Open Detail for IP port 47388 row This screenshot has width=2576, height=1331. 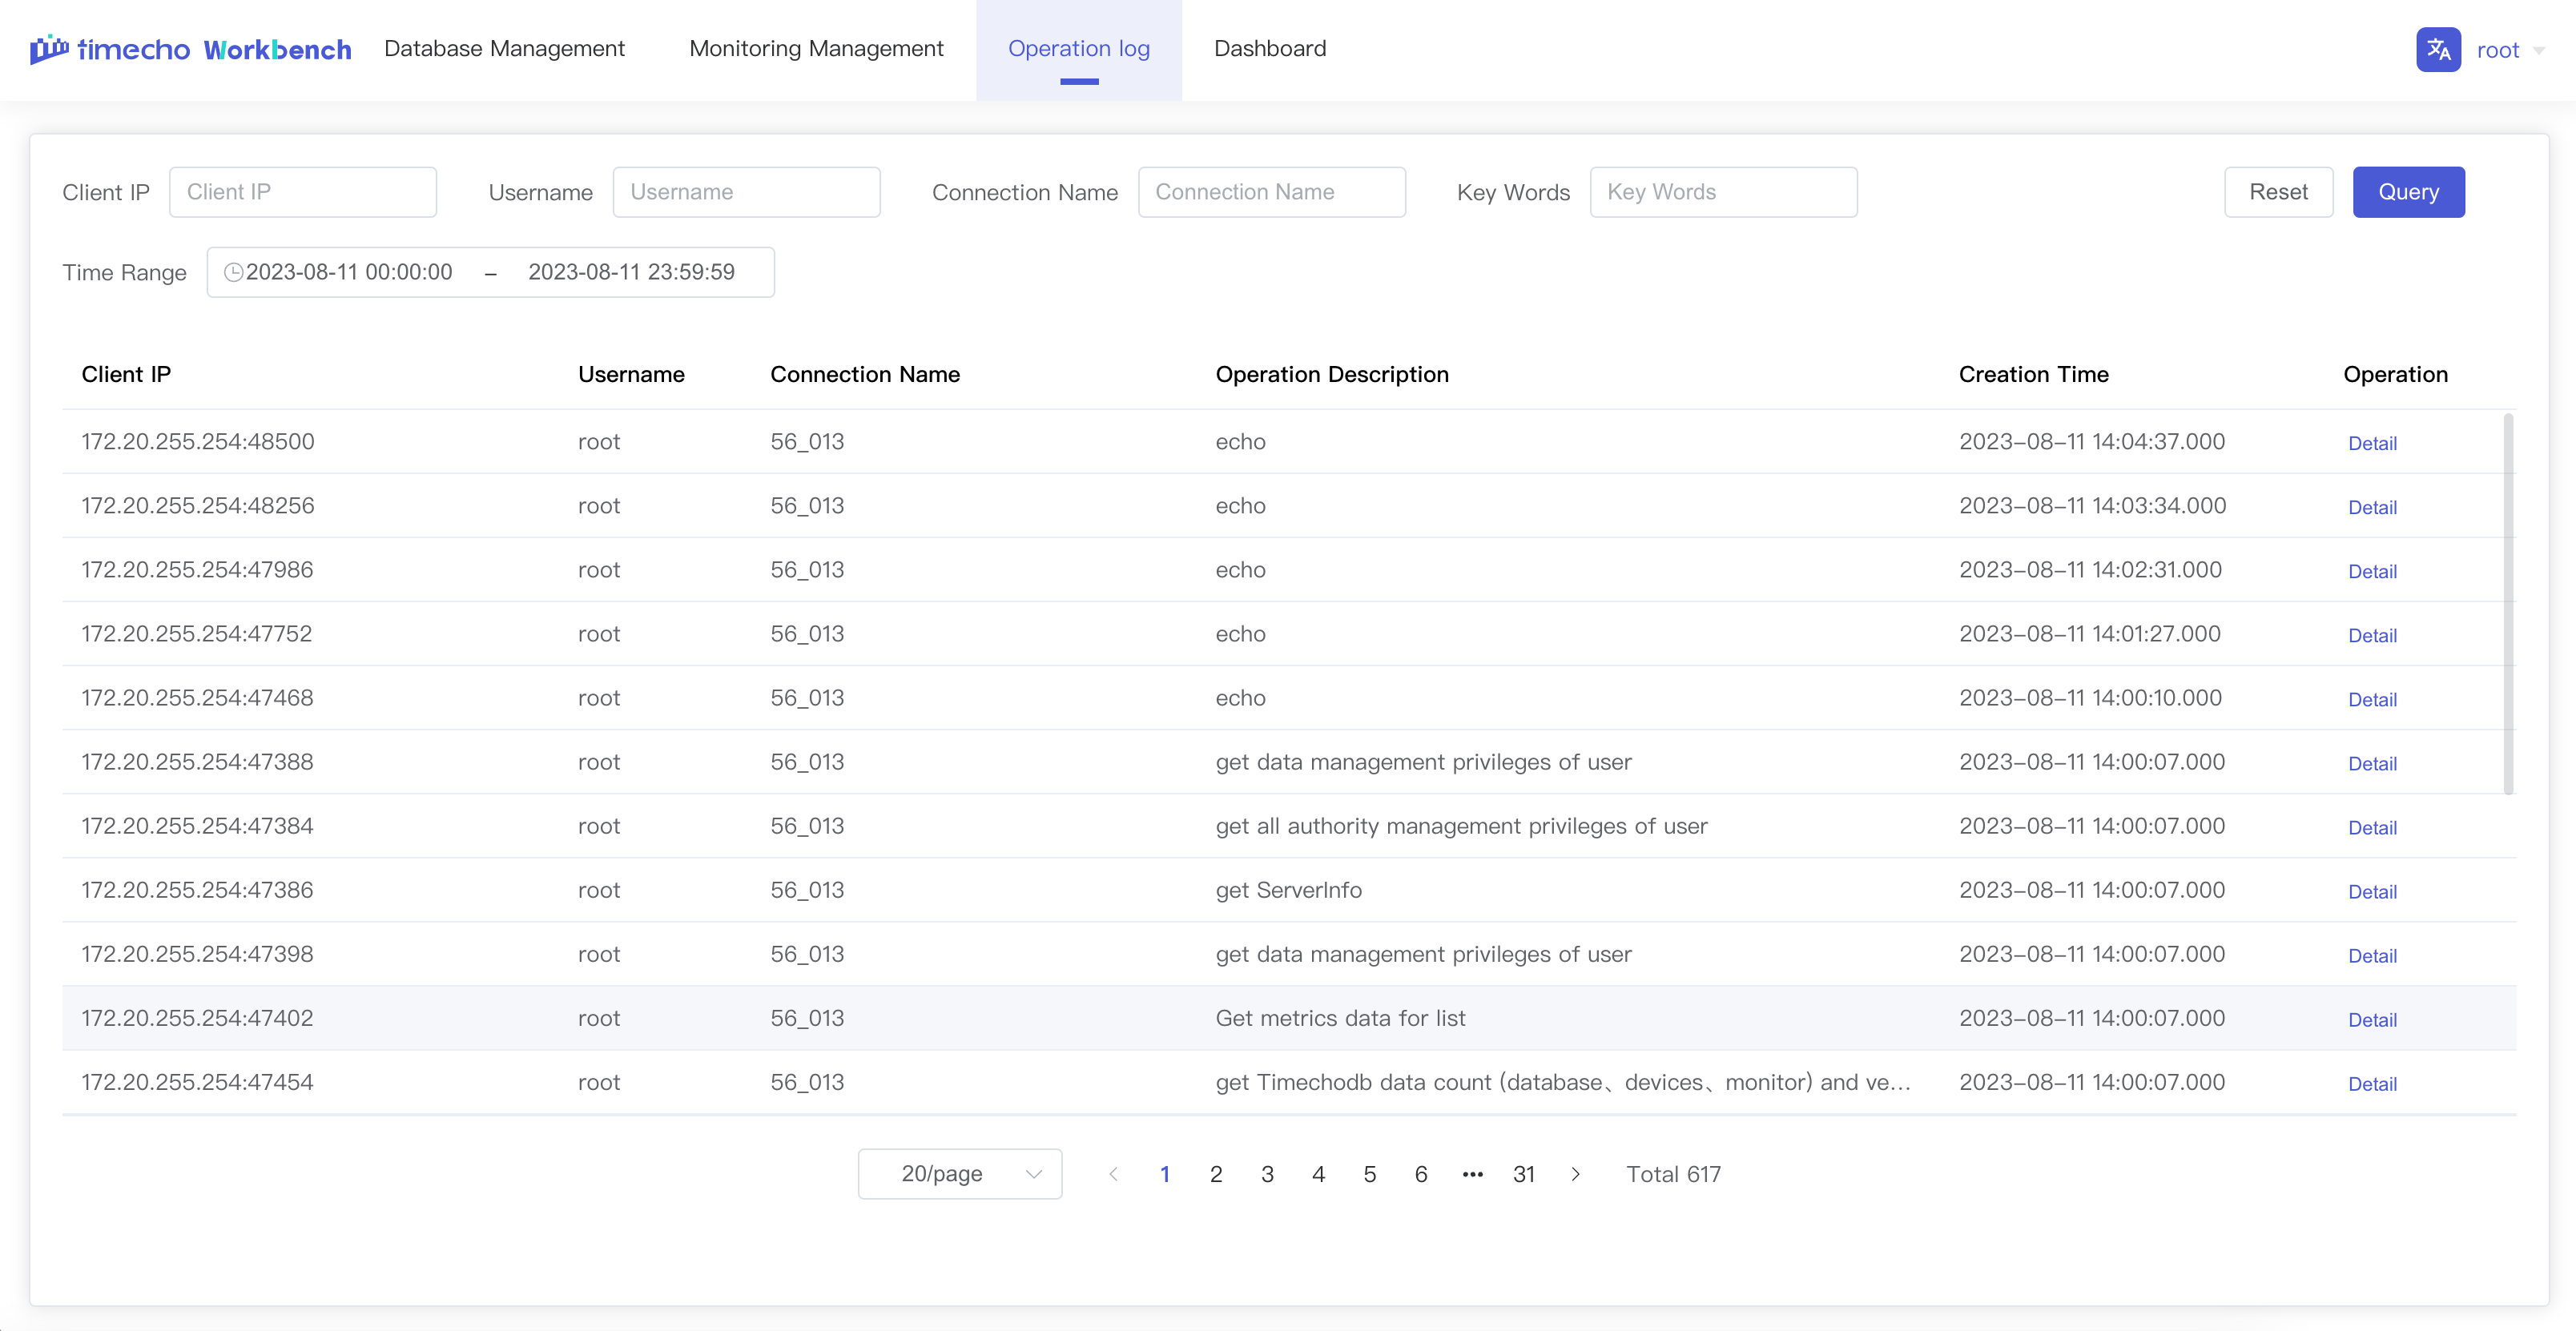2372,763
